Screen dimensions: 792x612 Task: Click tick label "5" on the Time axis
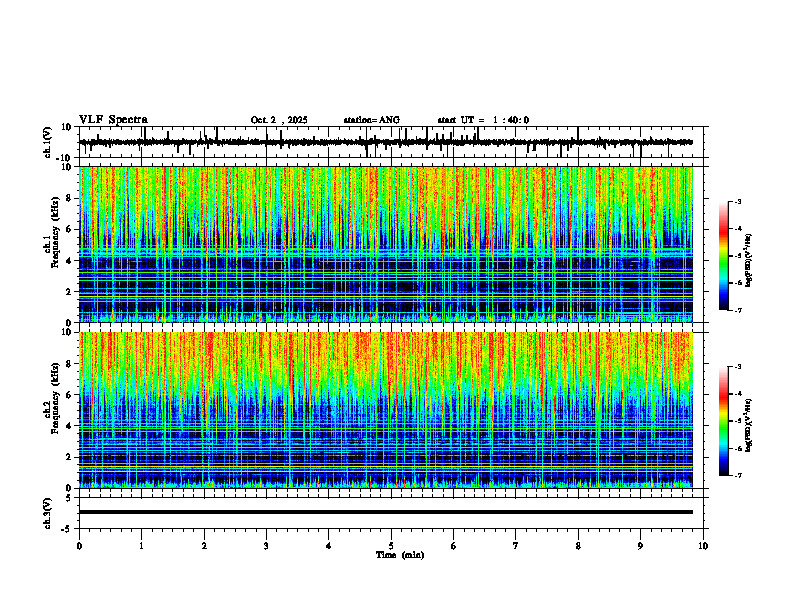coord(391,546)
